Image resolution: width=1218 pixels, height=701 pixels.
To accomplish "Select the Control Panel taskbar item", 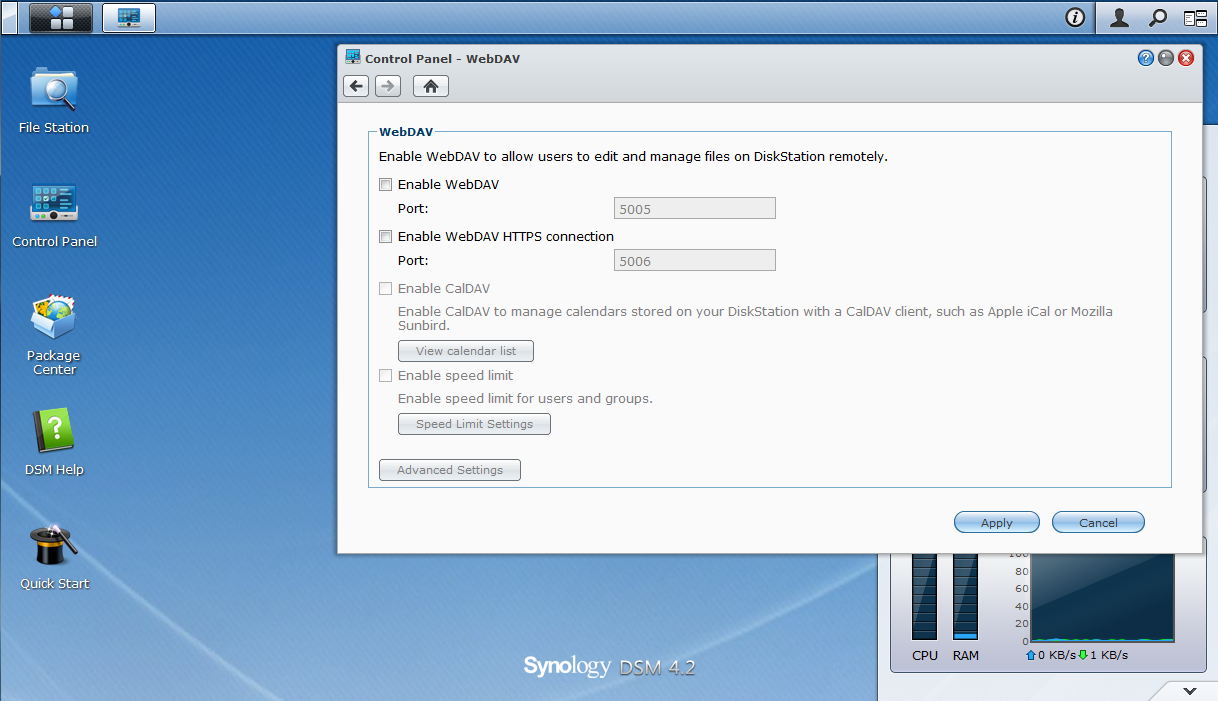I will (129, 17).
